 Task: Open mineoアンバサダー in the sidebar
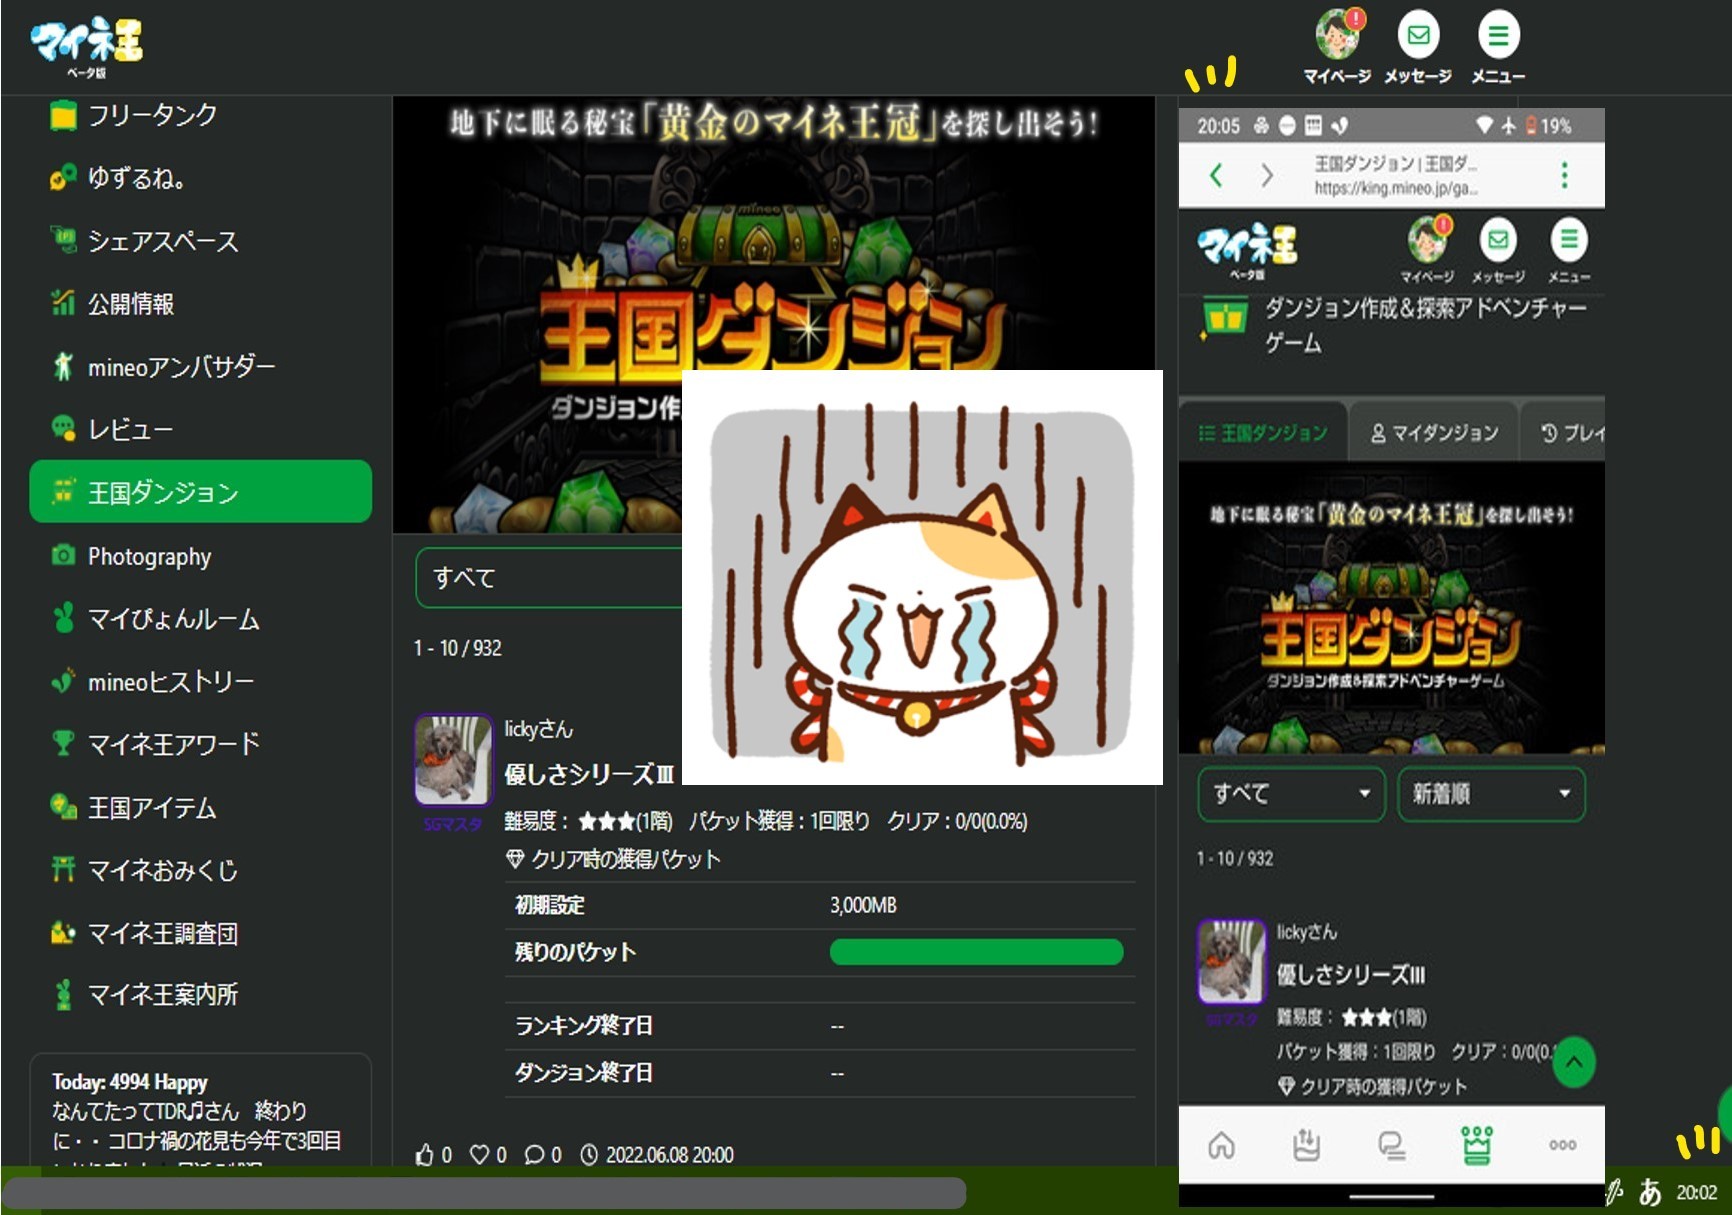pos(200,367)
